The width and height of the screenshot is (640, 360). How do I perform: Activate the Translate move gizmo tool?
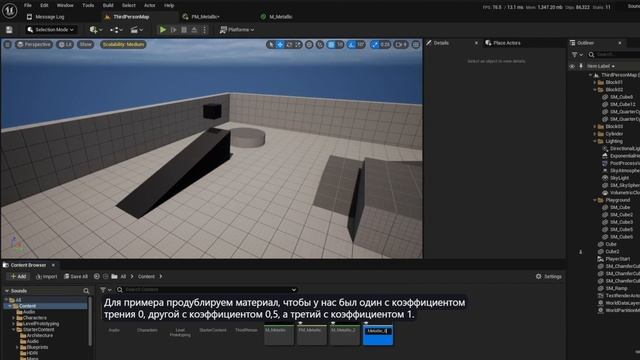(280, 44)
